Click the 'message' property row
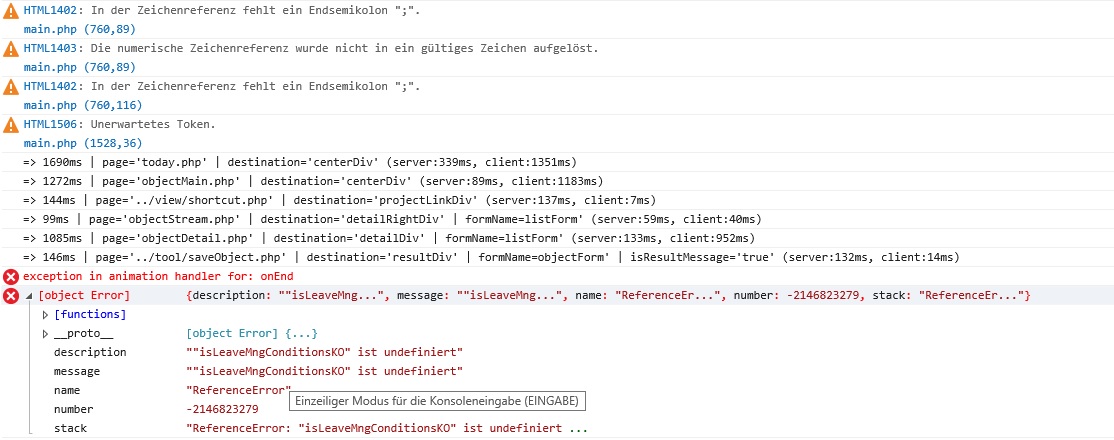This screenshot has height=440, width=1114. (x=79, y=371)
